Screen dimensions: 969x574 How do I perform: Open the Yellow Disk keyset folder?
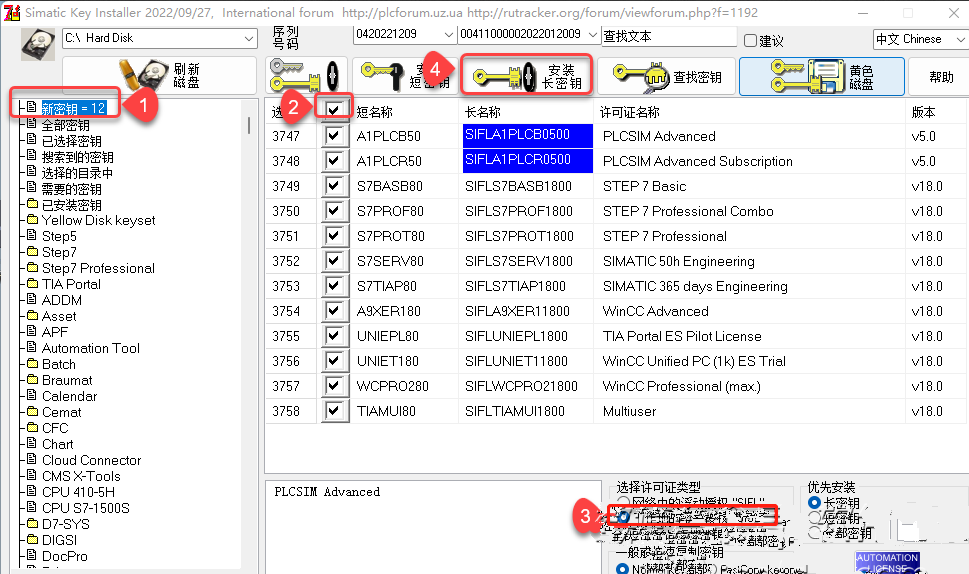pyautogui.click(x=98, y=221)
